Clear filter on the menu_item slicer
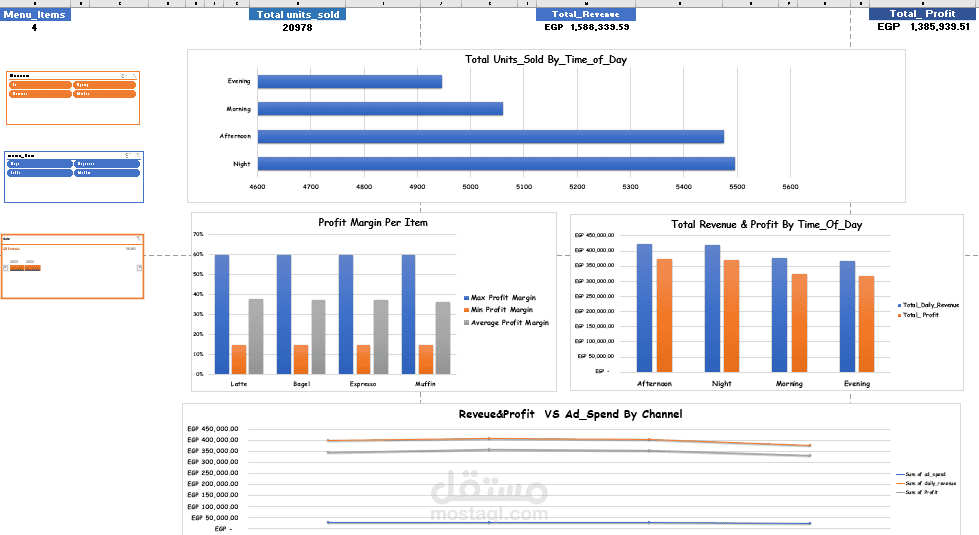The width and height of the screenshot is (979, 535). click(x=137, y=155)
